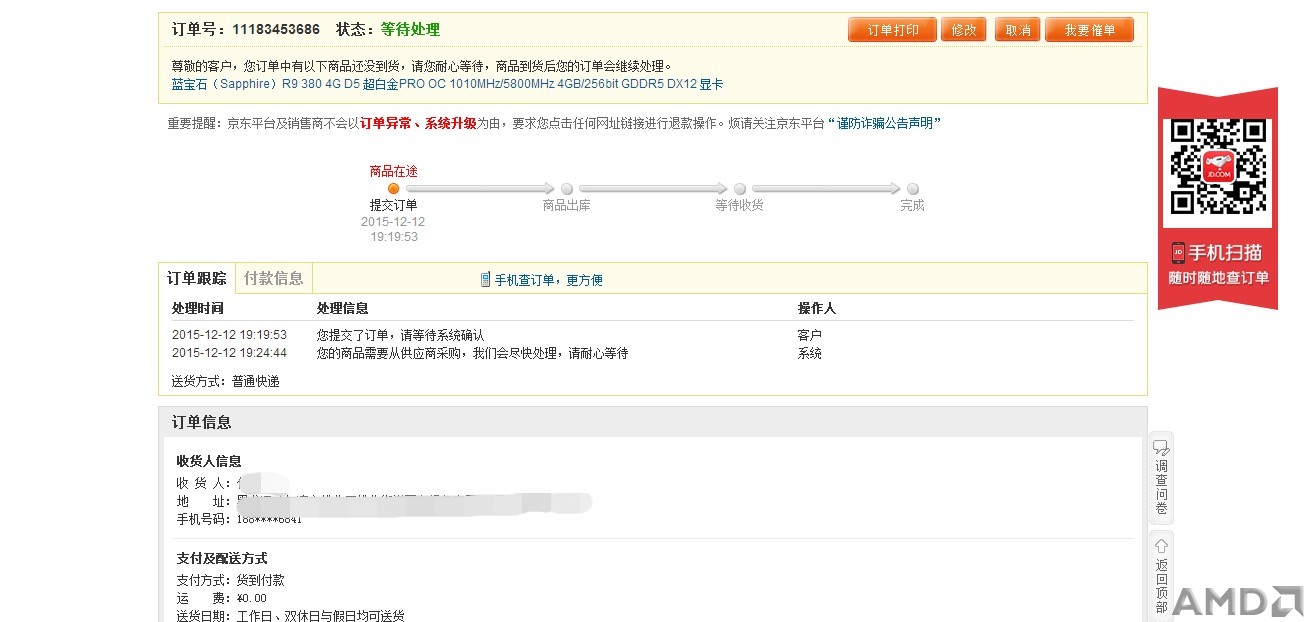This screenshot has width=1309, height=622.
Task: Click the orange 提交订单 progress dot
Action: [x=393, y=188]
